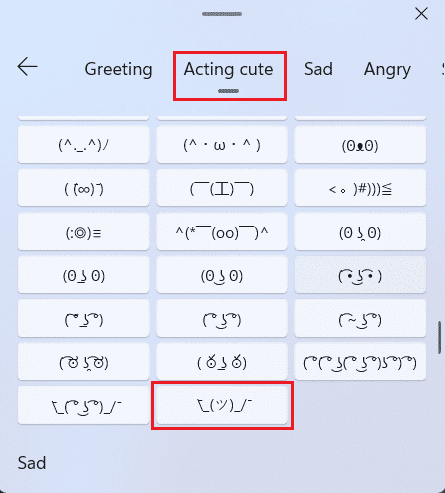This screenshot has width=445, height=493.
Task: Choose the fish kaomoji <。)#)))≦
Action: (x=360, y=188)
